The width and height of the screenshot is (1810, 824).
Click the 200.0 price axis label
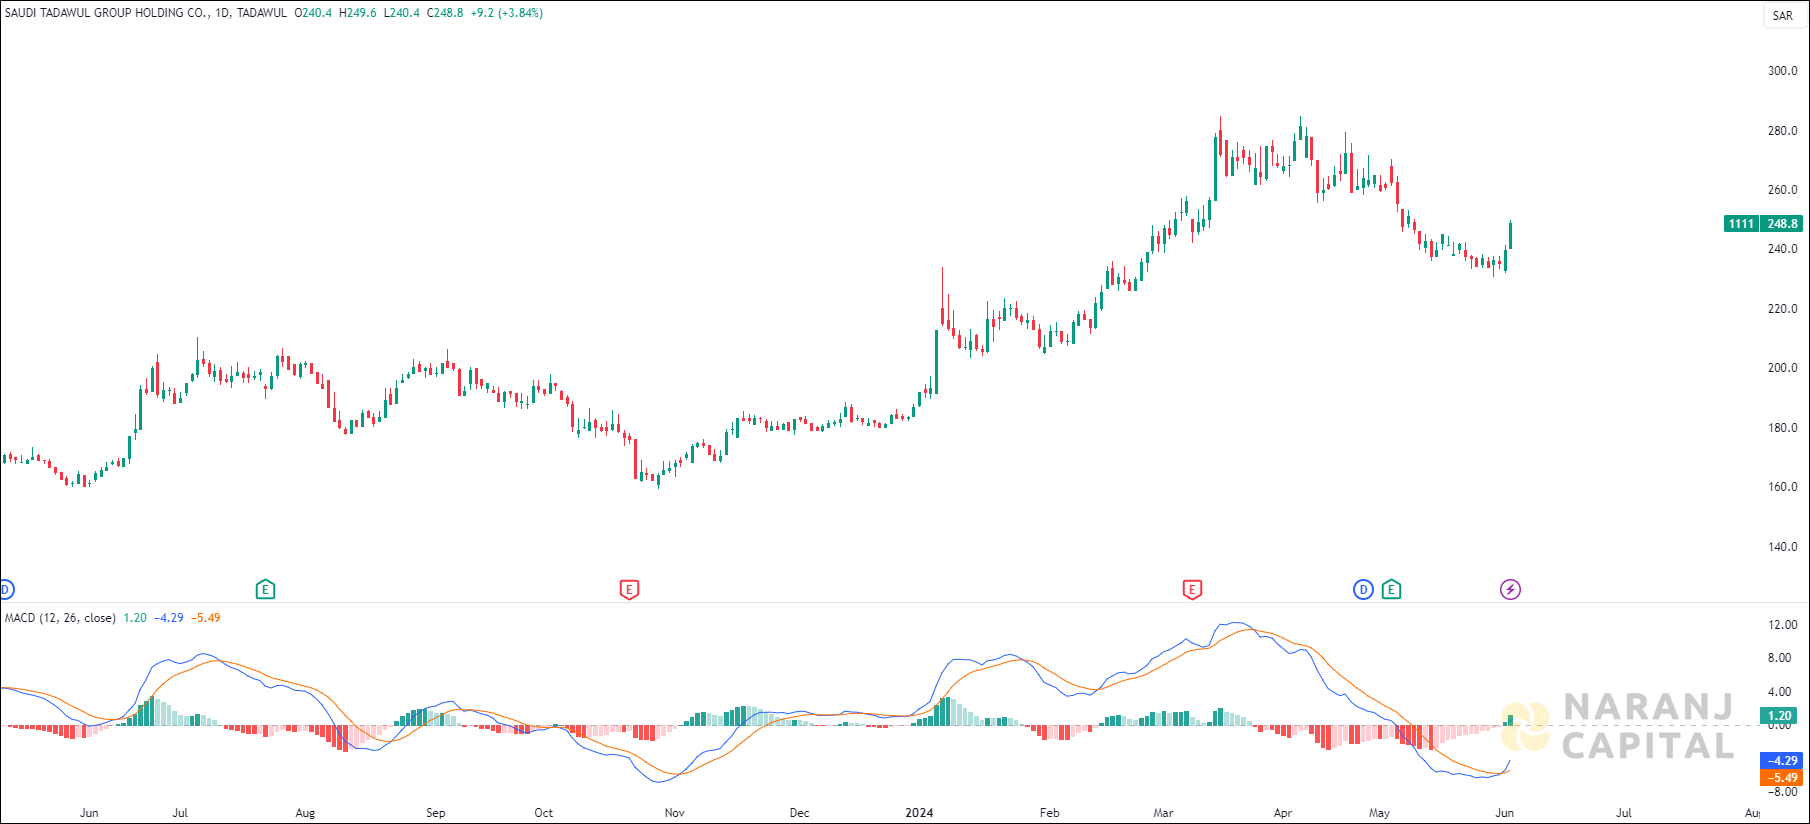pyautogui.click(x=1782, y=368)
